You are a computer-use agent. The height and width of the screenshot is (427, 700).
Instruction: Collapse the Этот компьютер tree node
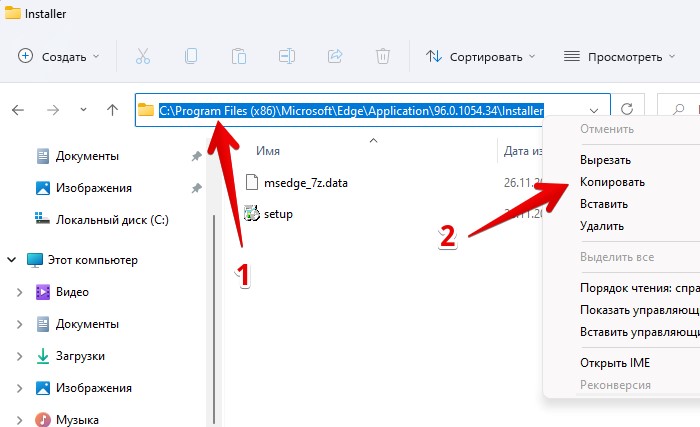point(12,260)
